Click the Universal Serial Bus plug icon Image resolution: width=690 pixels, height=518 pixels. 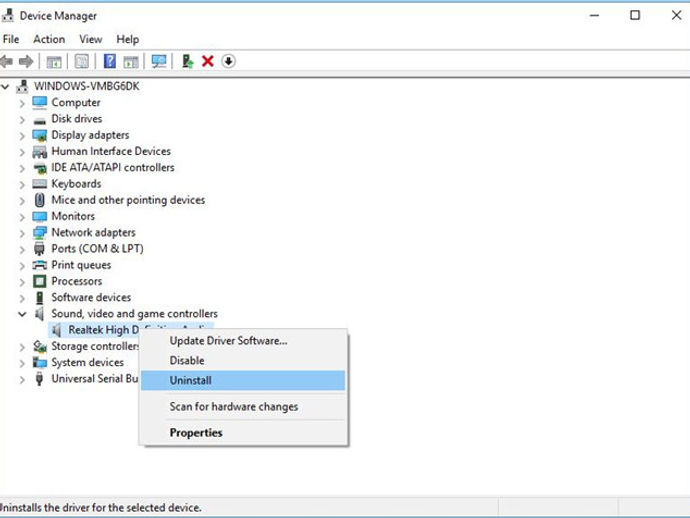(x=39, y=379)
